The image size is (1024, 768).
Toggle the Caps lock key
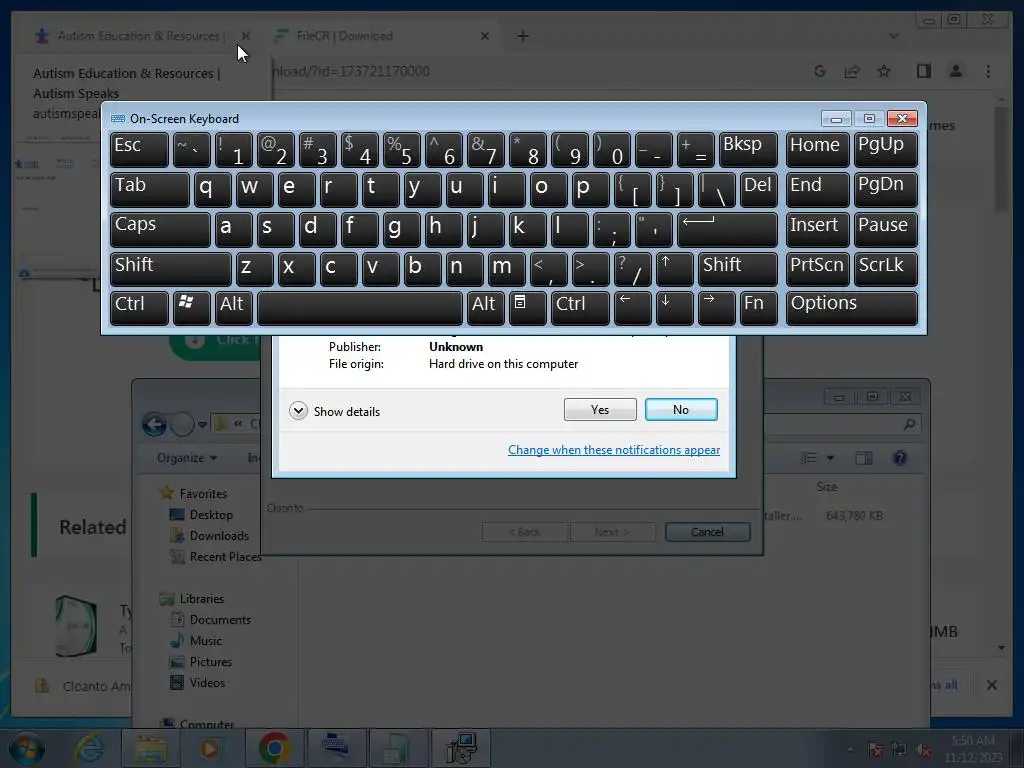[160, 230]
